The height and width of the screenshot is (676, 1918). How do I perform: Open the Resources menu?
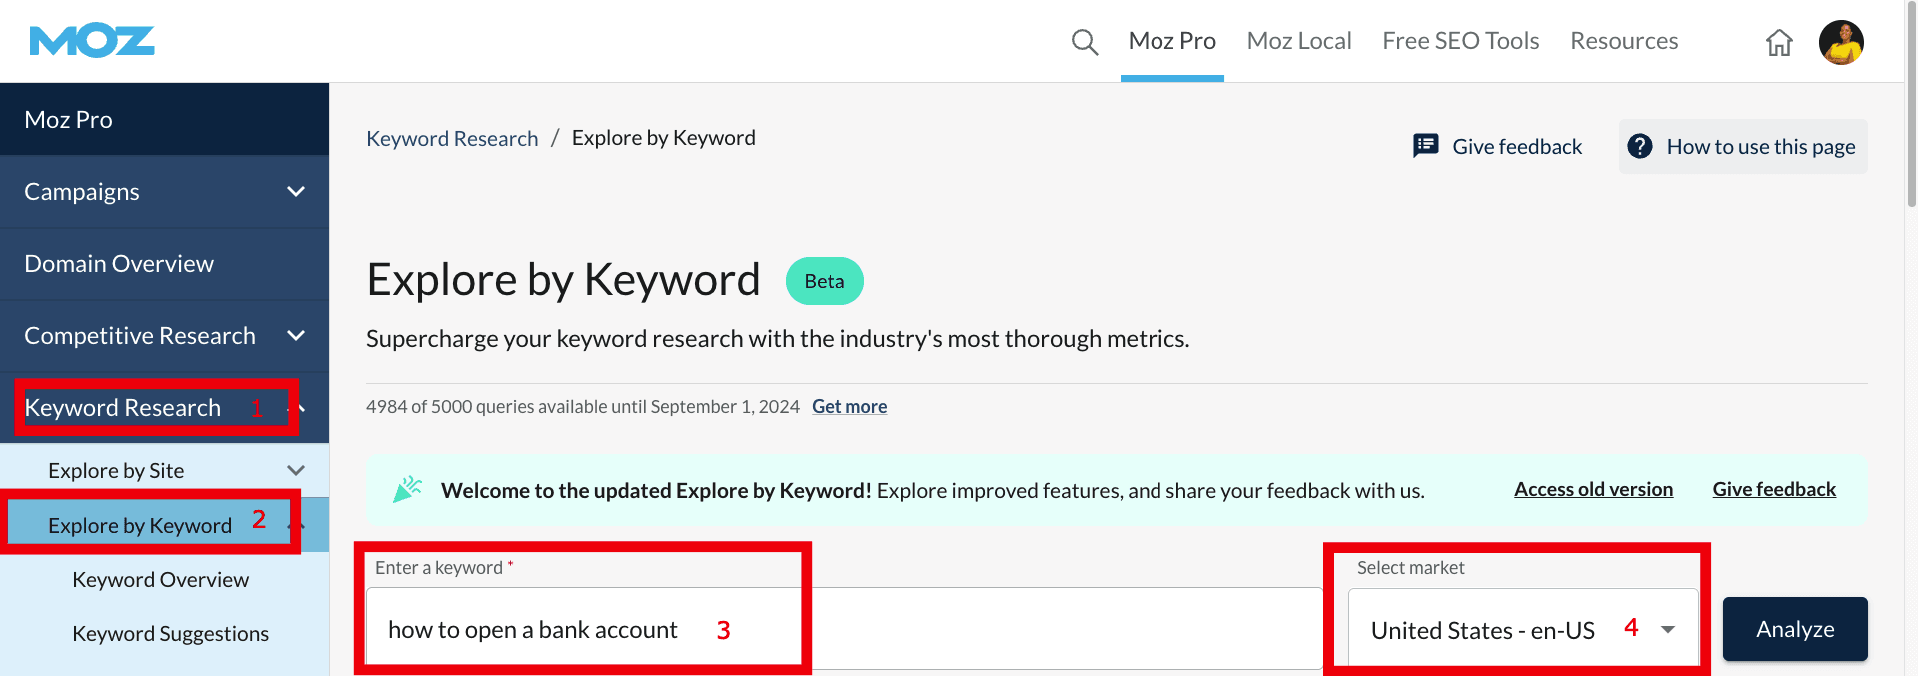1623,41
